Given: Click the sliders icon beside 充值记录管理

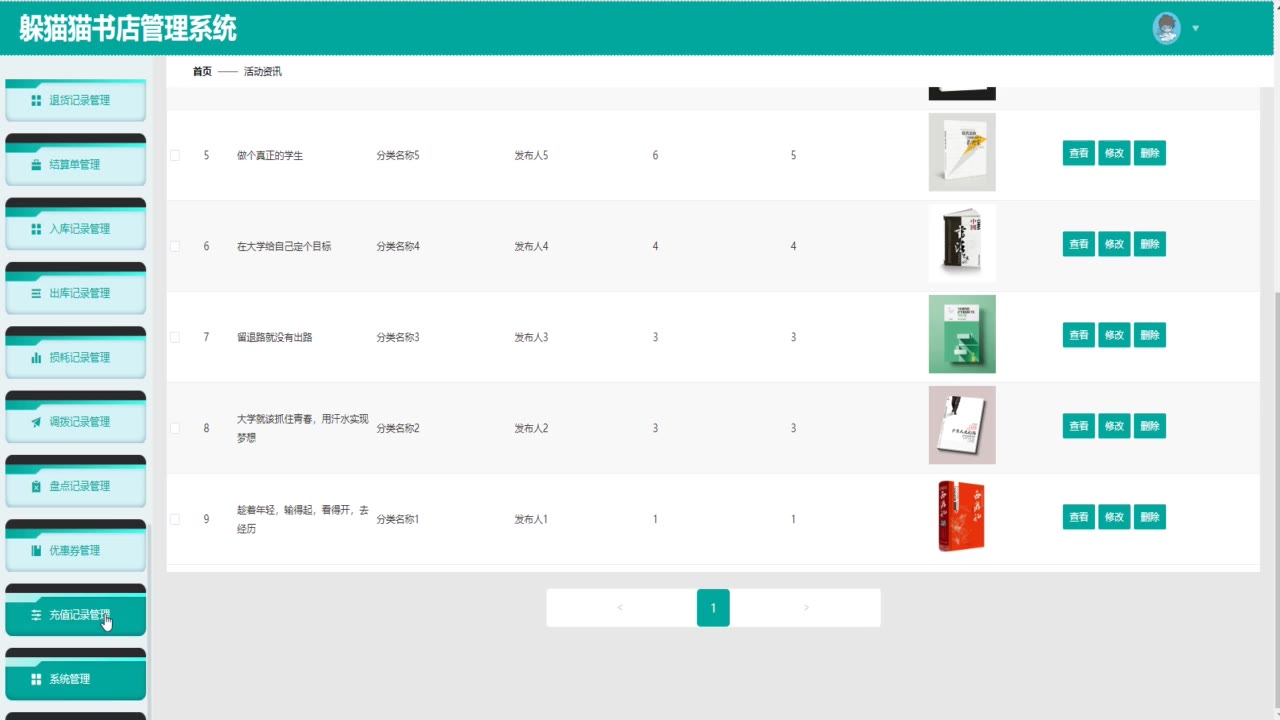Looking at the screenshot, I should [36, 615].
